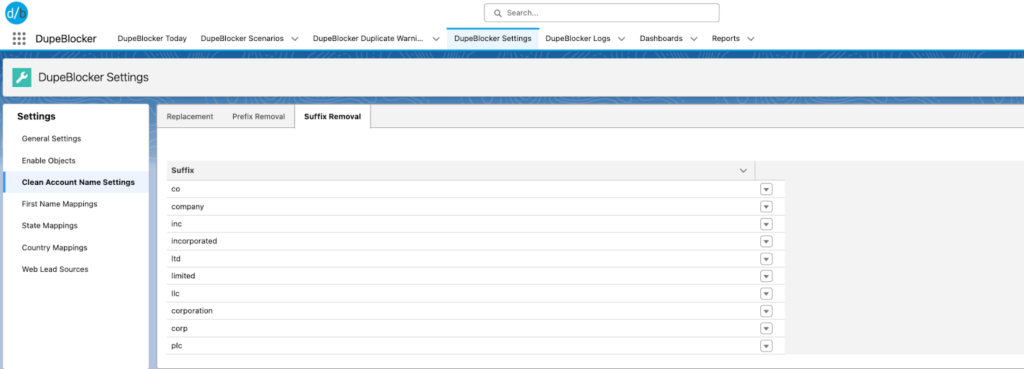This screenshot has width=1024, height=369.
Task: Open row actions dropdown for llc
Action: [x=767, y=293]
